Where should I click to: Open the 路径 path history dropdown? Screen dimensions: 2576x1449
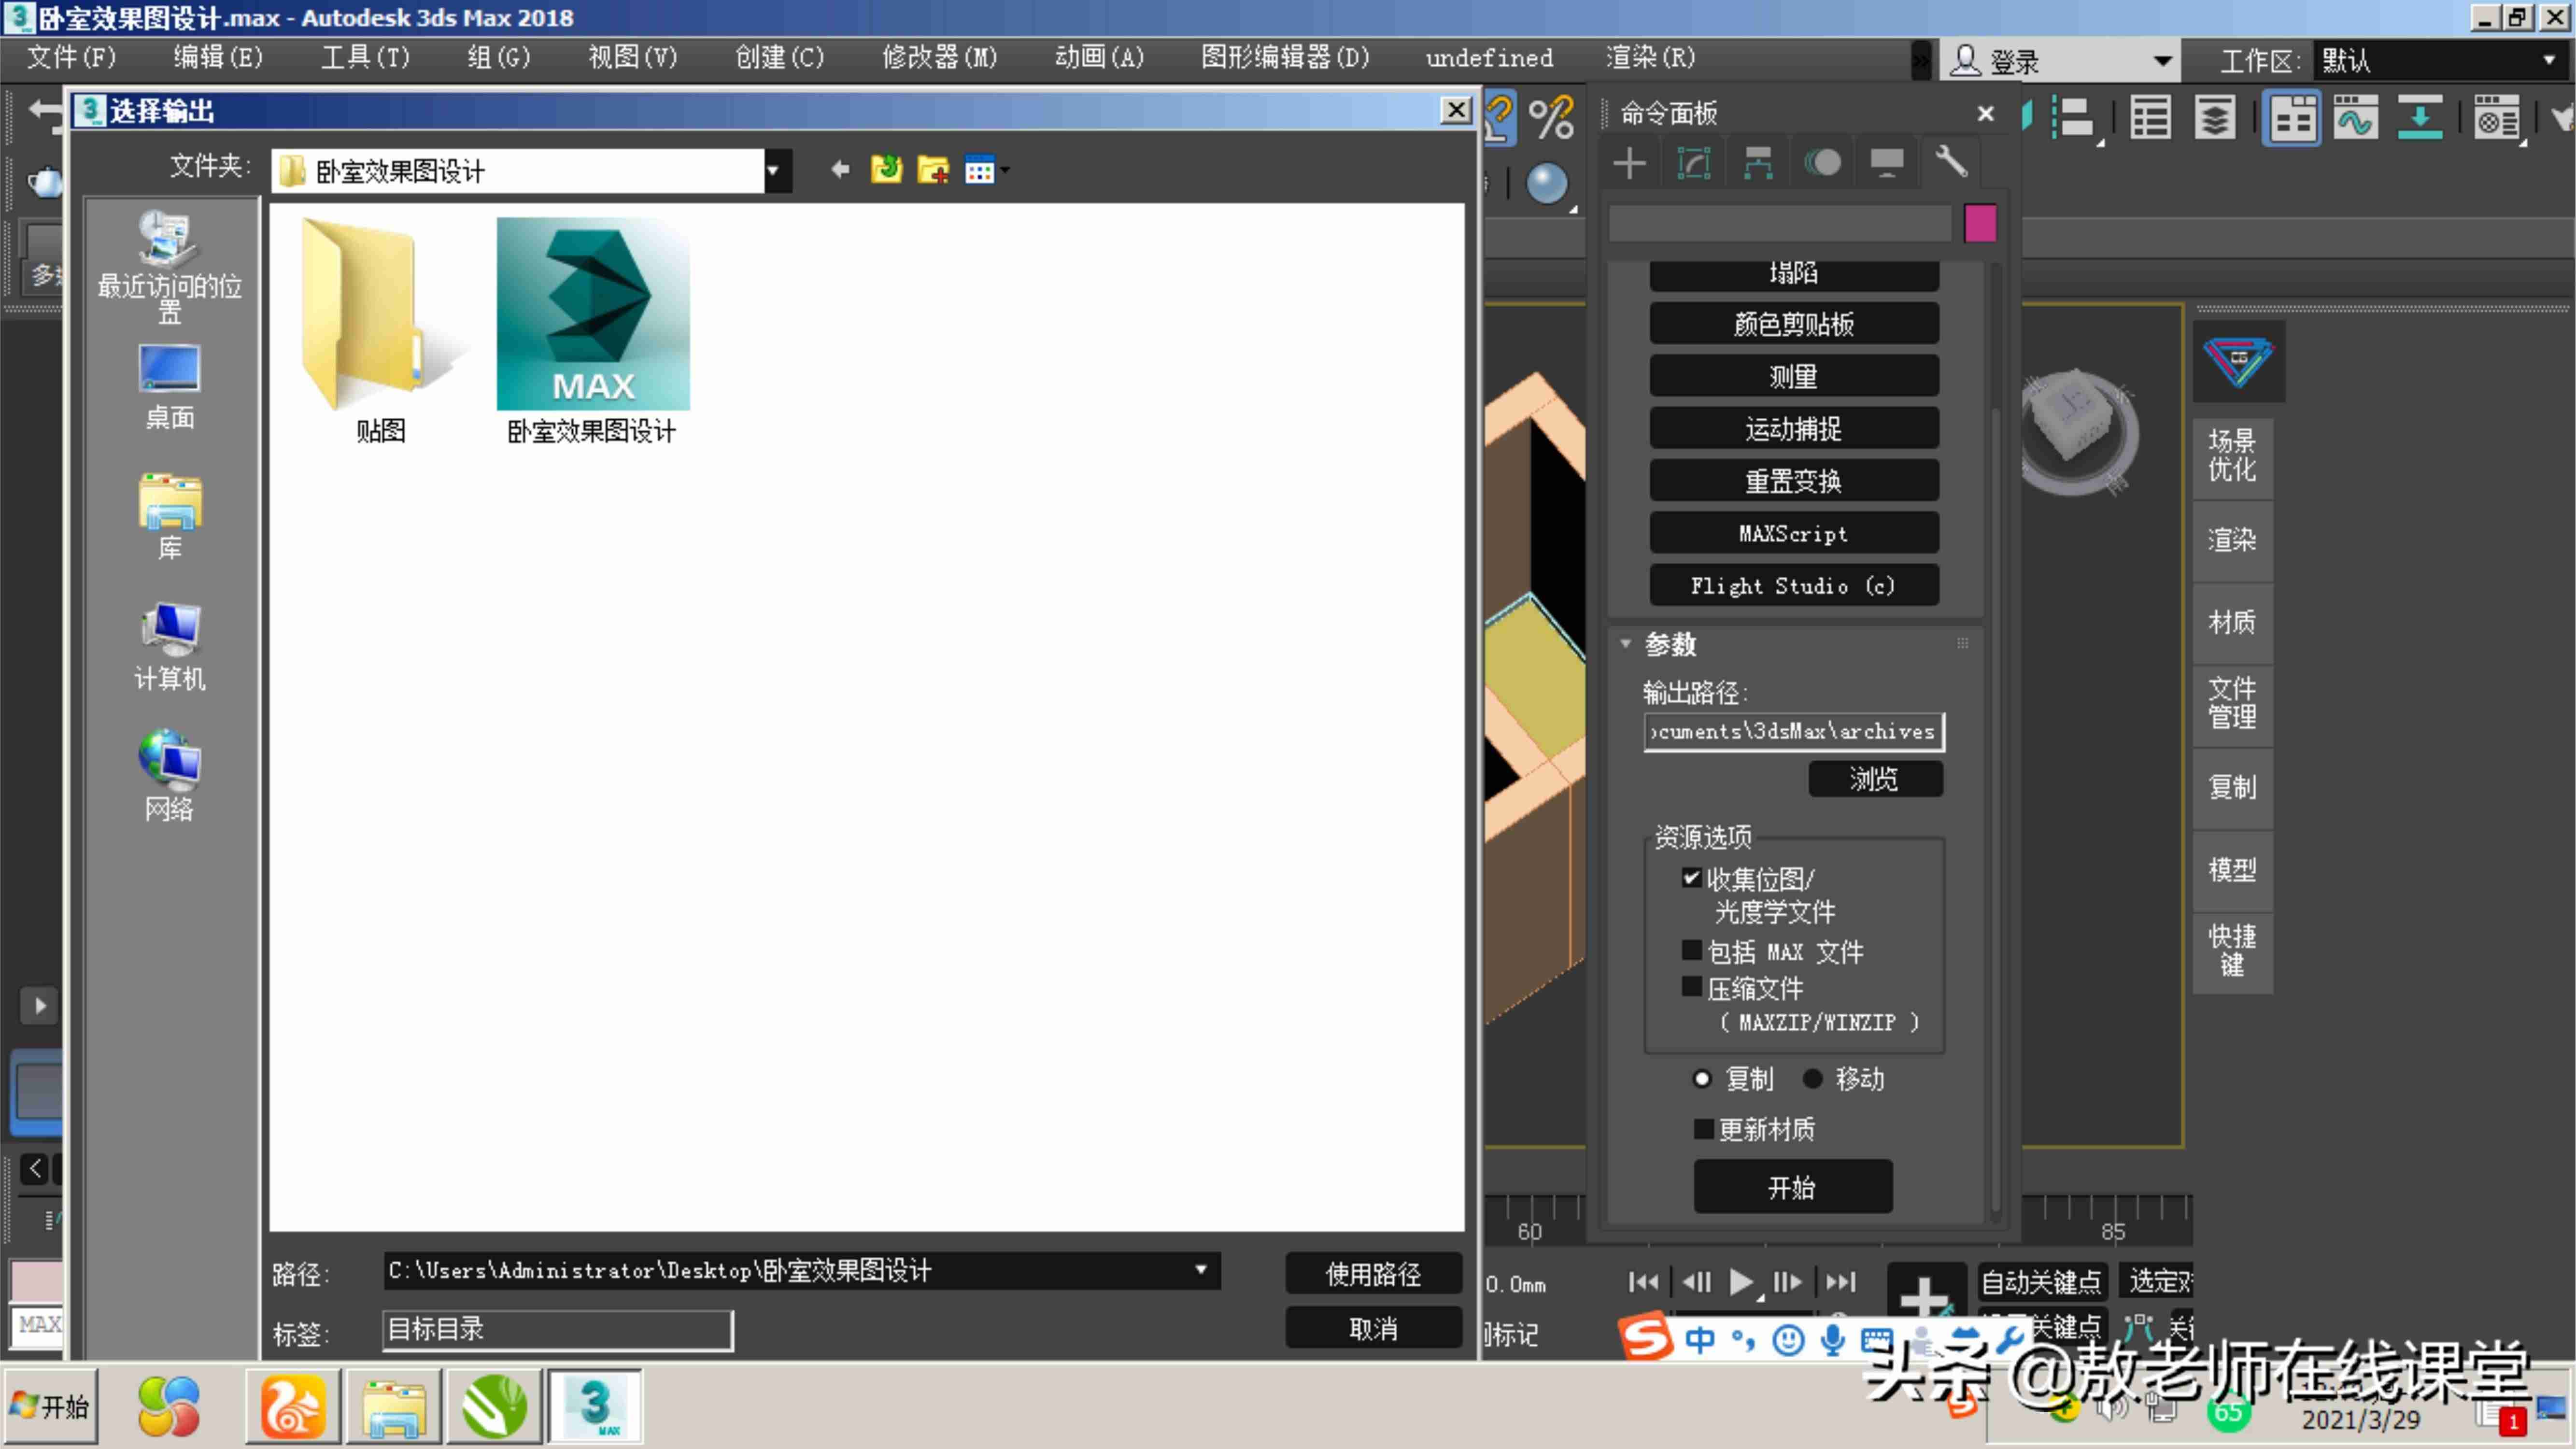pyautogui.click(x=1200, y=1270)
